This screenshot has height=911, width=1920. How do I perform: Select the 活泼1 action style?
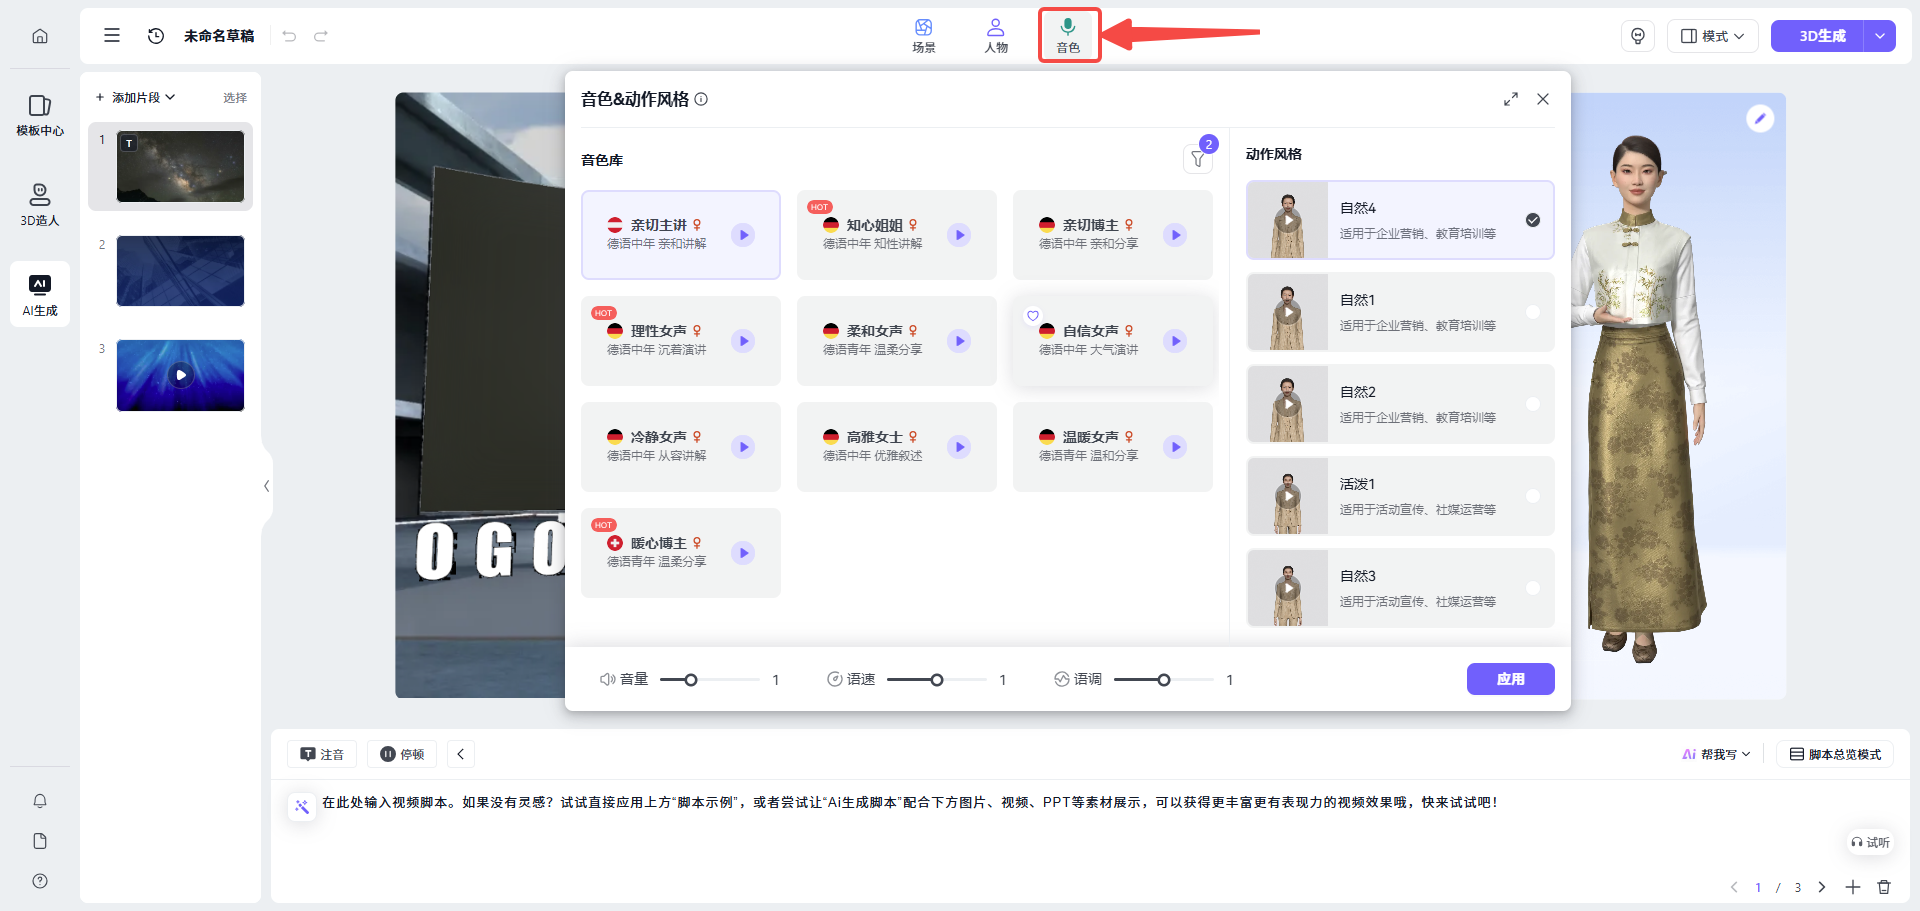(1400, 496)
